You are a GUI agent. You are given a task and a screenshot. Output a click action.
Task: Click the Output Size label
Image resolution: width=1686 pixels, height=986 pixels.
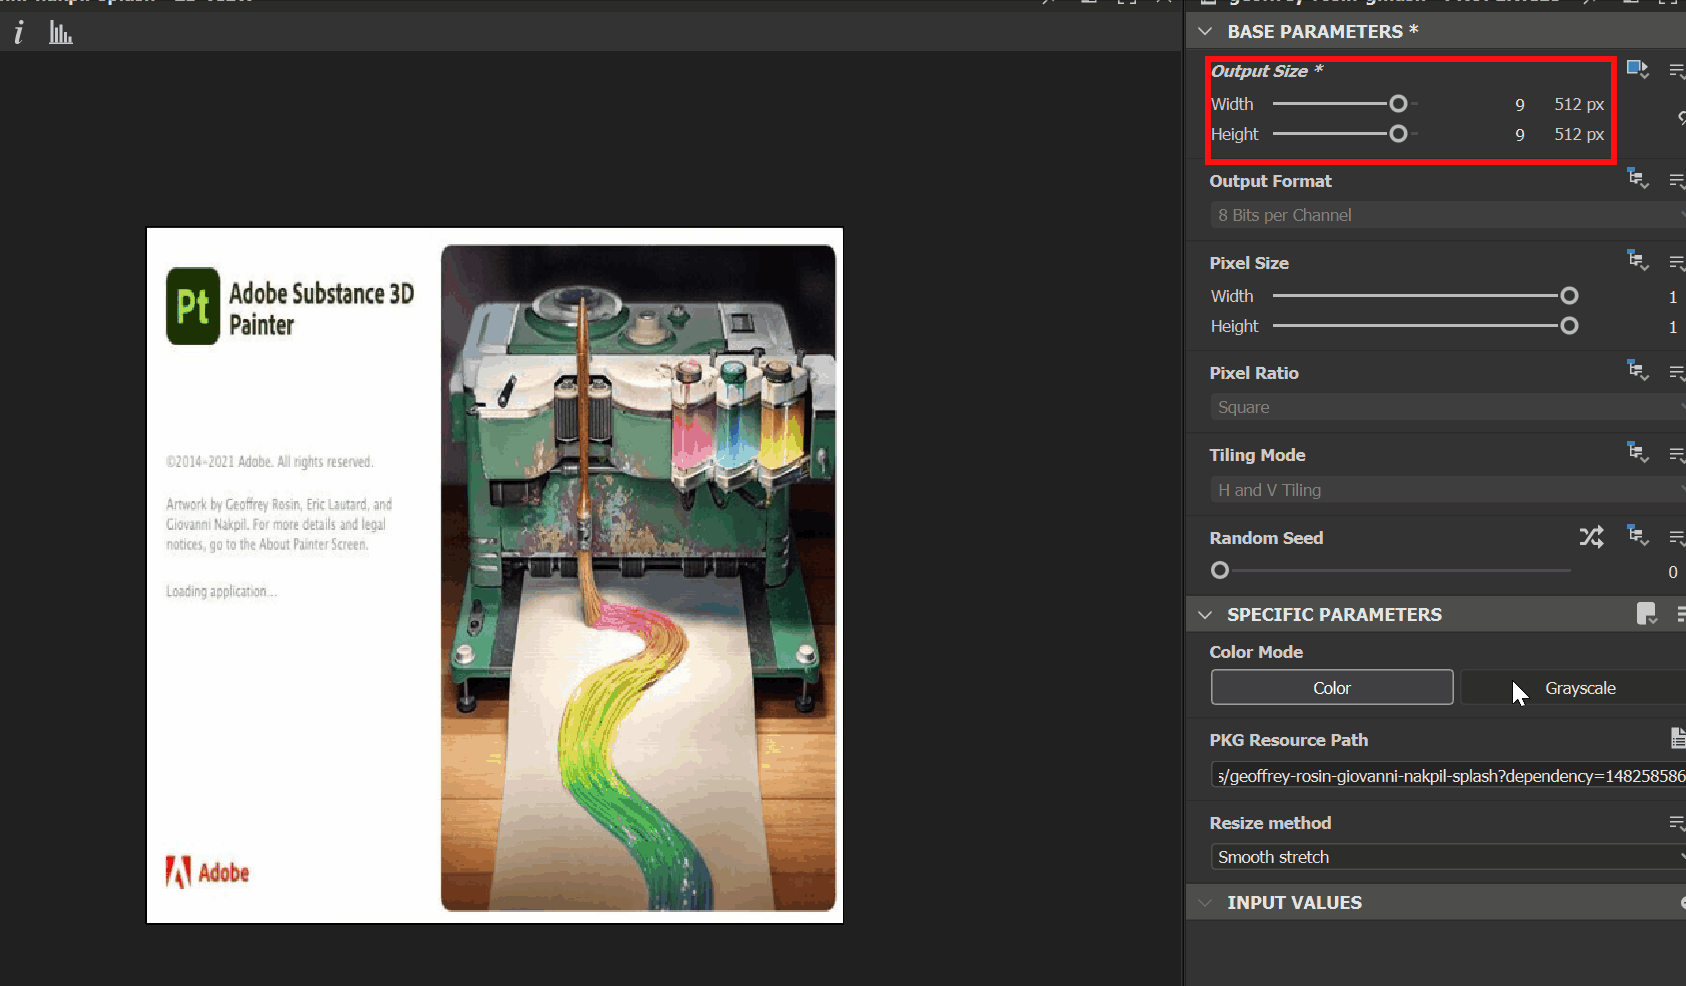coord(1267,71)
